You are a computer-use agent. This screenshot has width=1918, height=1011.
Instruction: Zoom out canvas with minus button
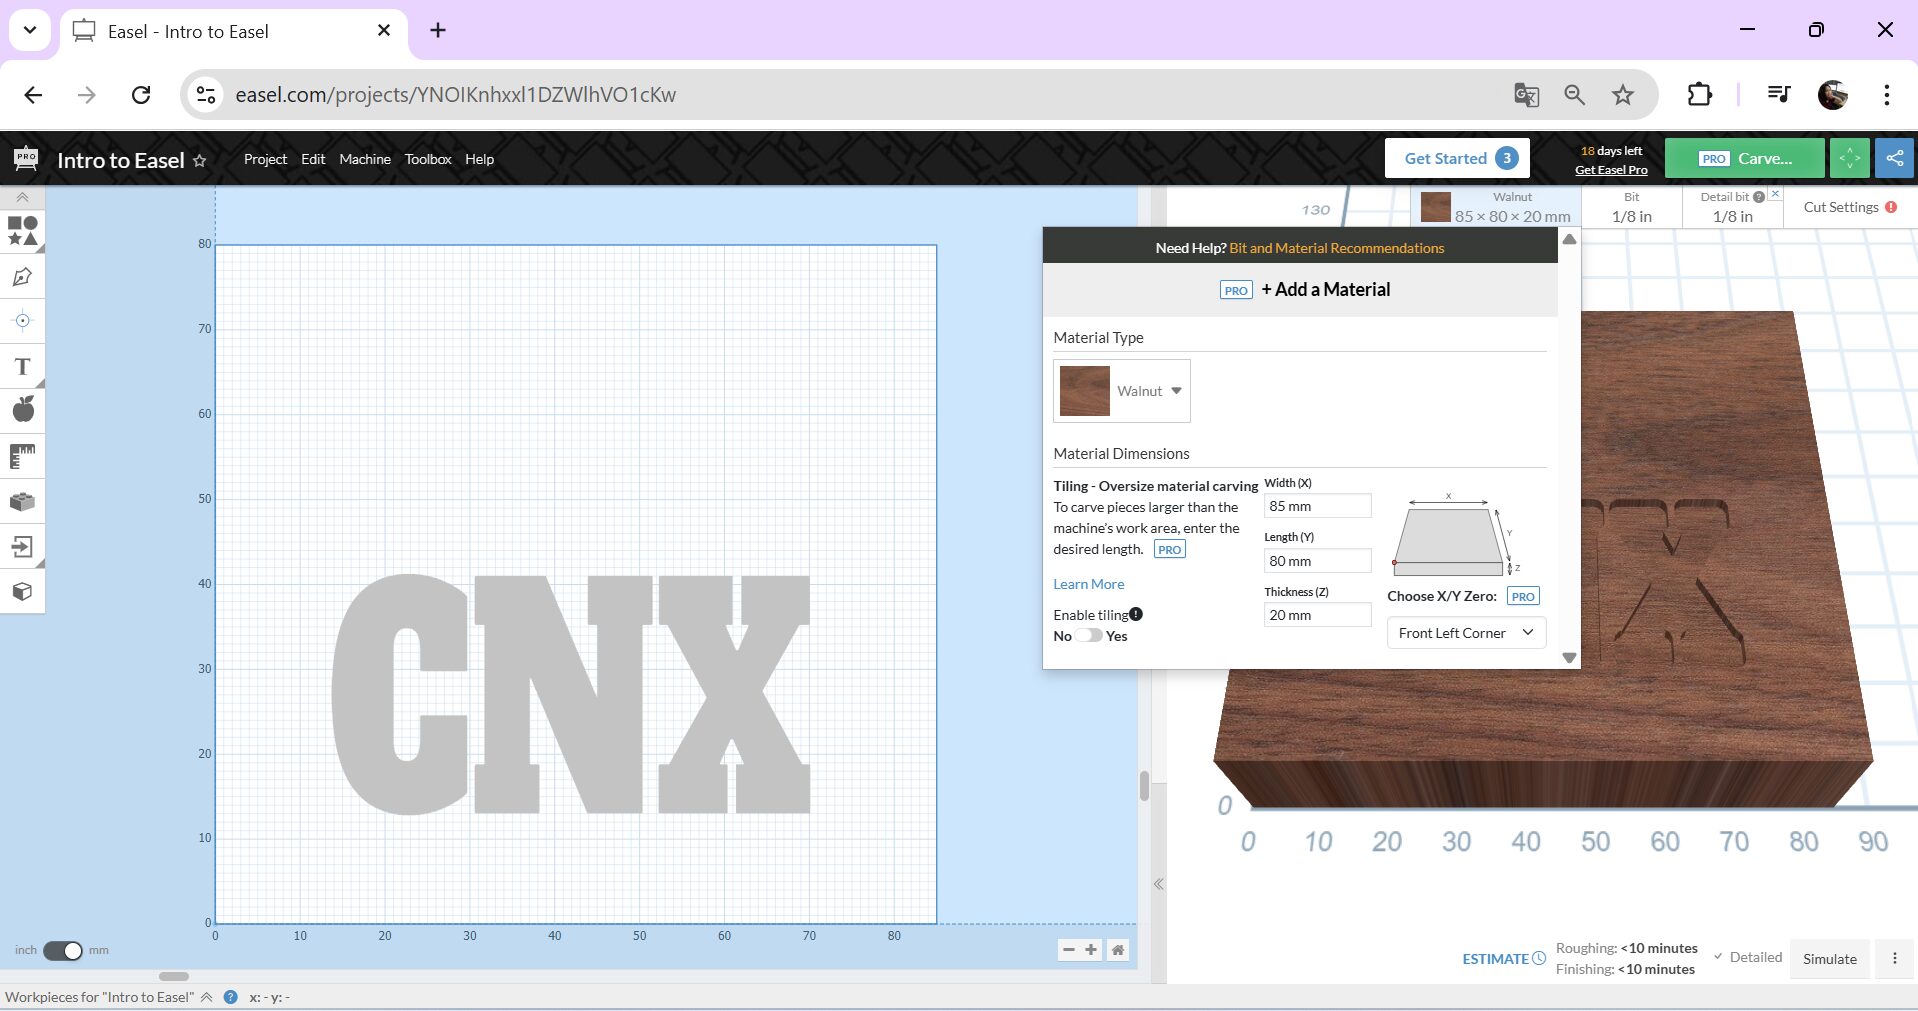coord(1069,950)
